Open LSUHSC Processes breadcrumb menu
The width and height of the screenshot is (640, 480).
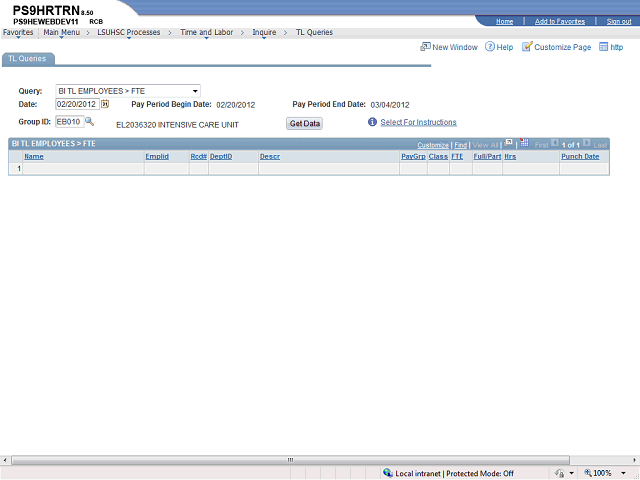pos(129,33)
